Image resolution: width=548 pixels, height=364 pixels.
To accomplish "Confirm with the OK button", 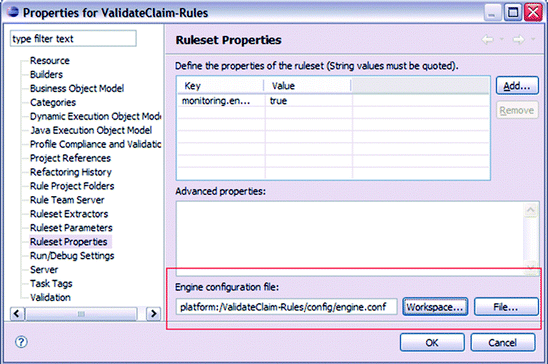I will [432, 342].
